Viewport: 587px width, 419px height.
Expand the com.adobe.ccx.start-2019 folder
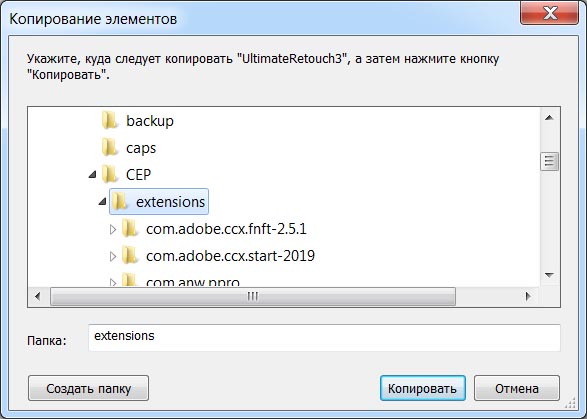113,256
